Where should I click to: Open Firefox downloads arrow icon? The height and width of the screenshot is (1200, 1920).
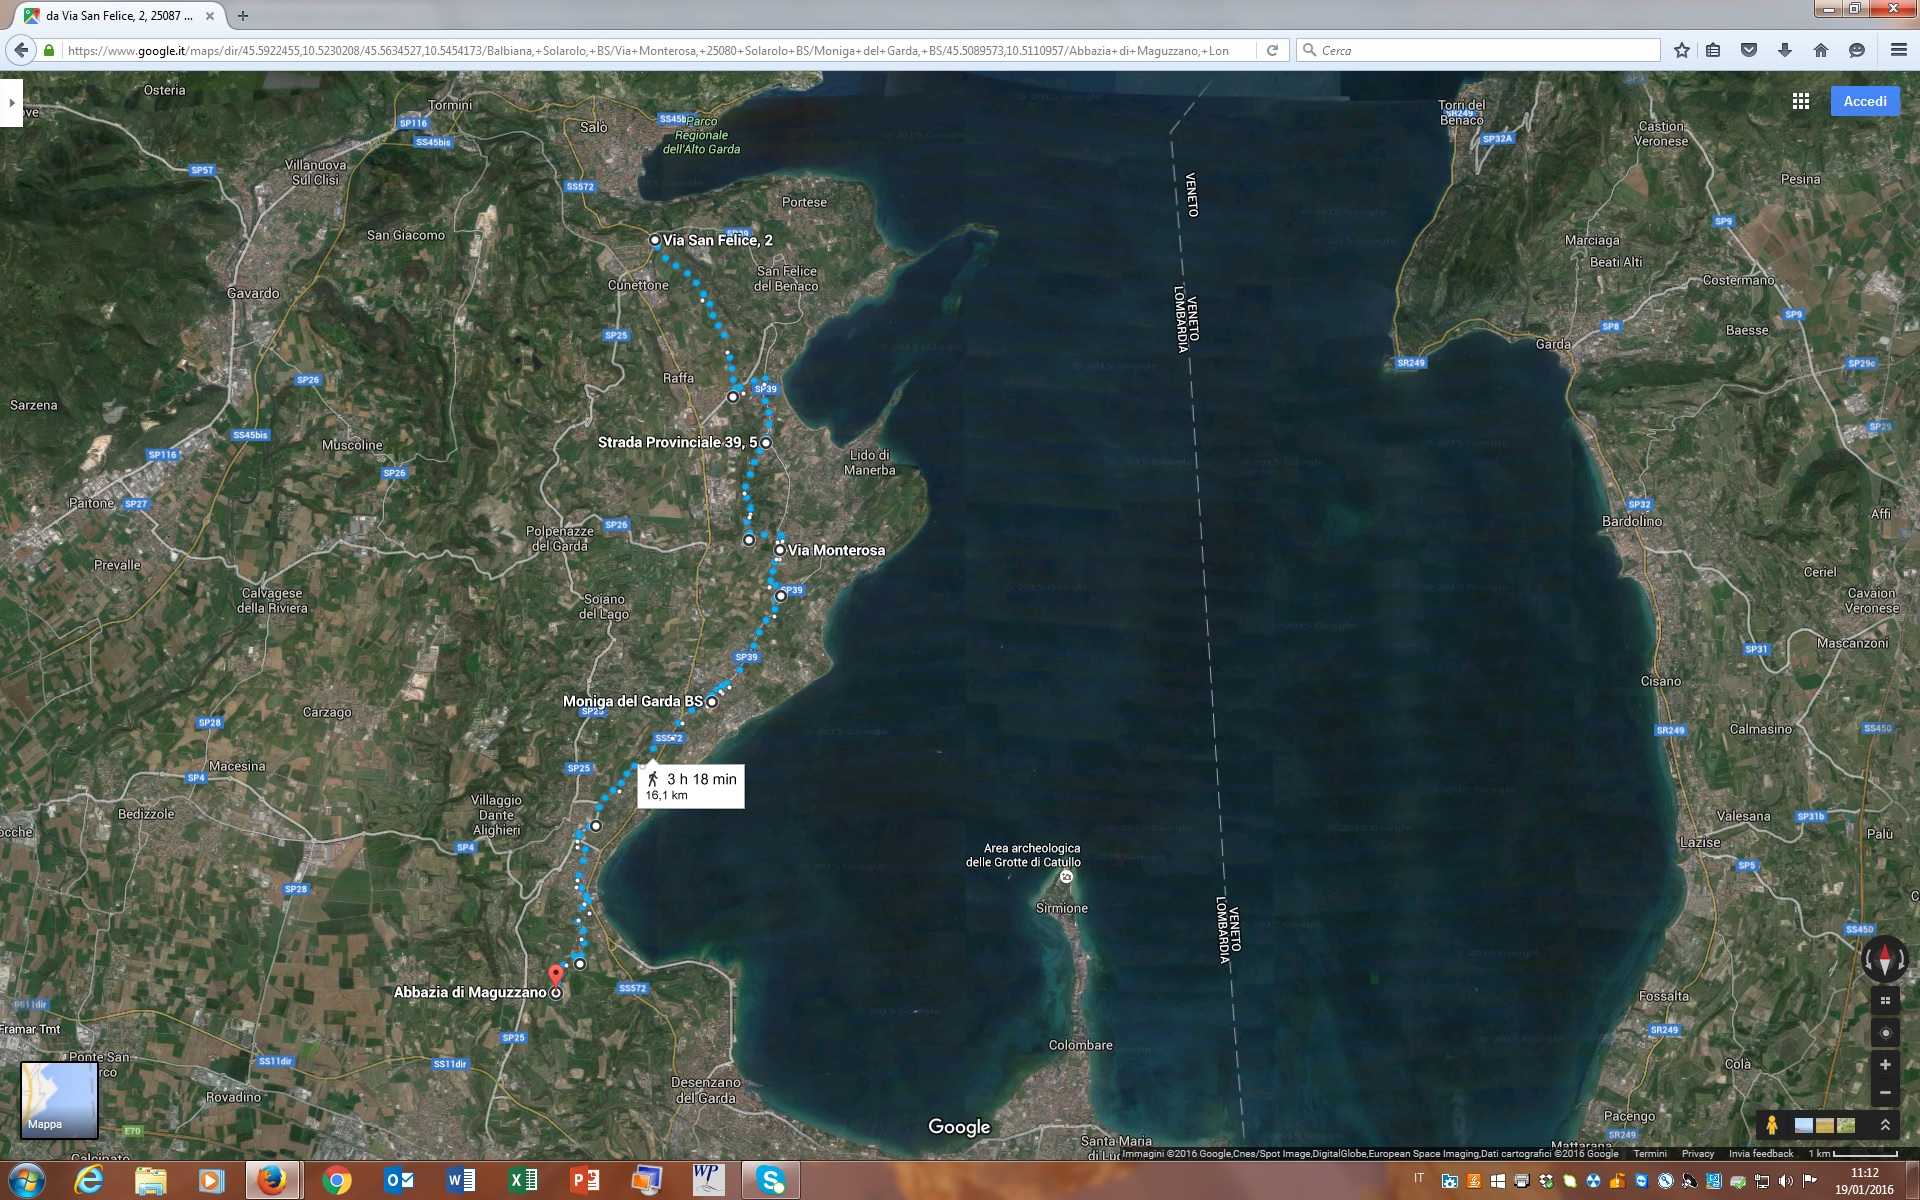[1785, 50]
